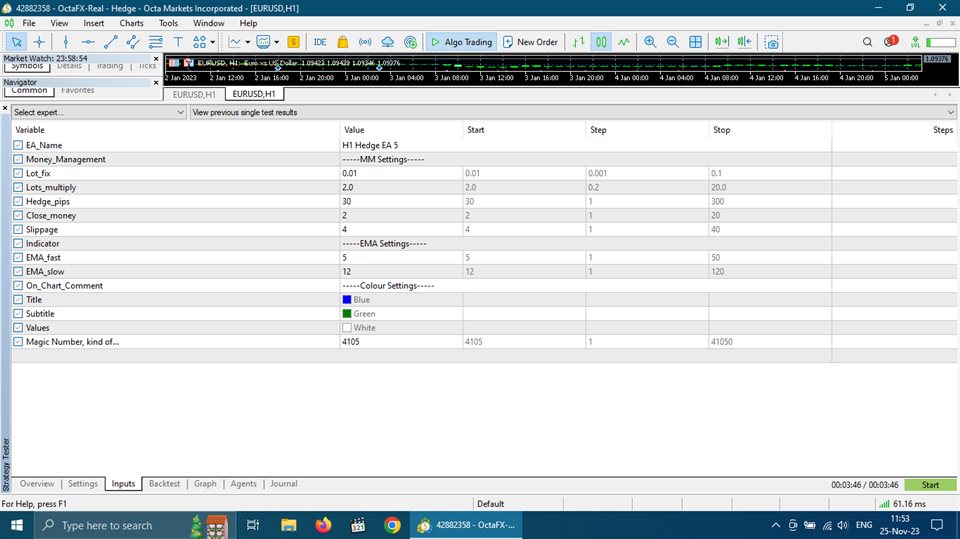Select the Fibonacci retracement lines tool
Image resolution: width=960 pixels, height=539 pixels.
coord(156,42)
